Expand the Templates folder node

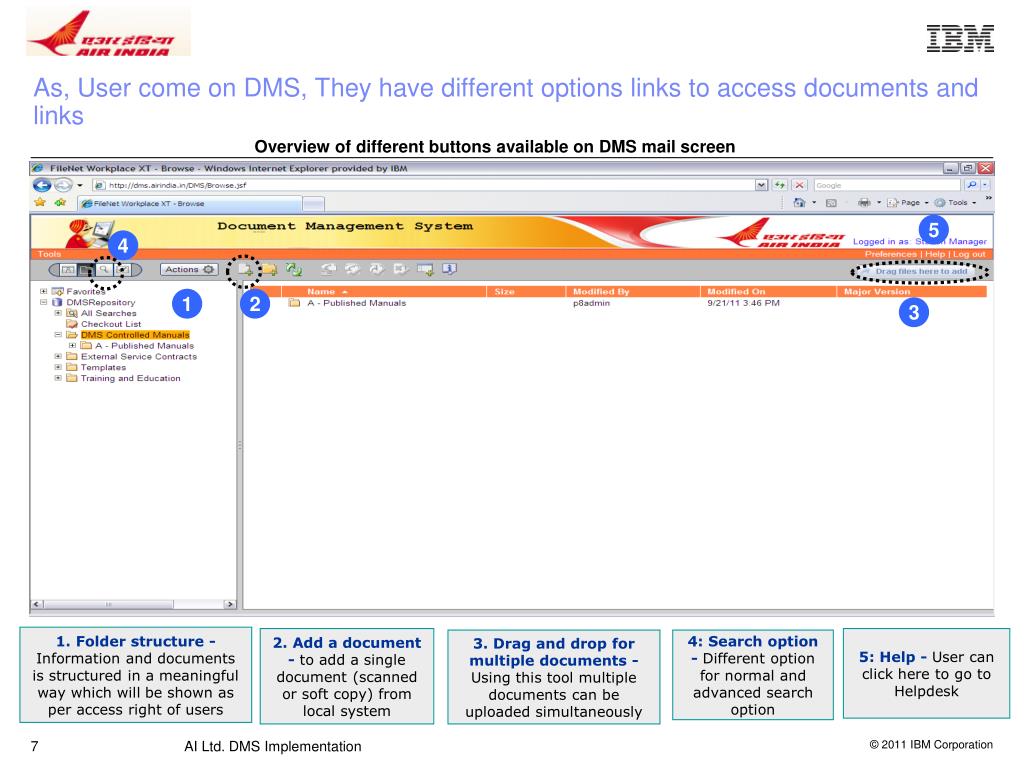click(x=58, y=367)
